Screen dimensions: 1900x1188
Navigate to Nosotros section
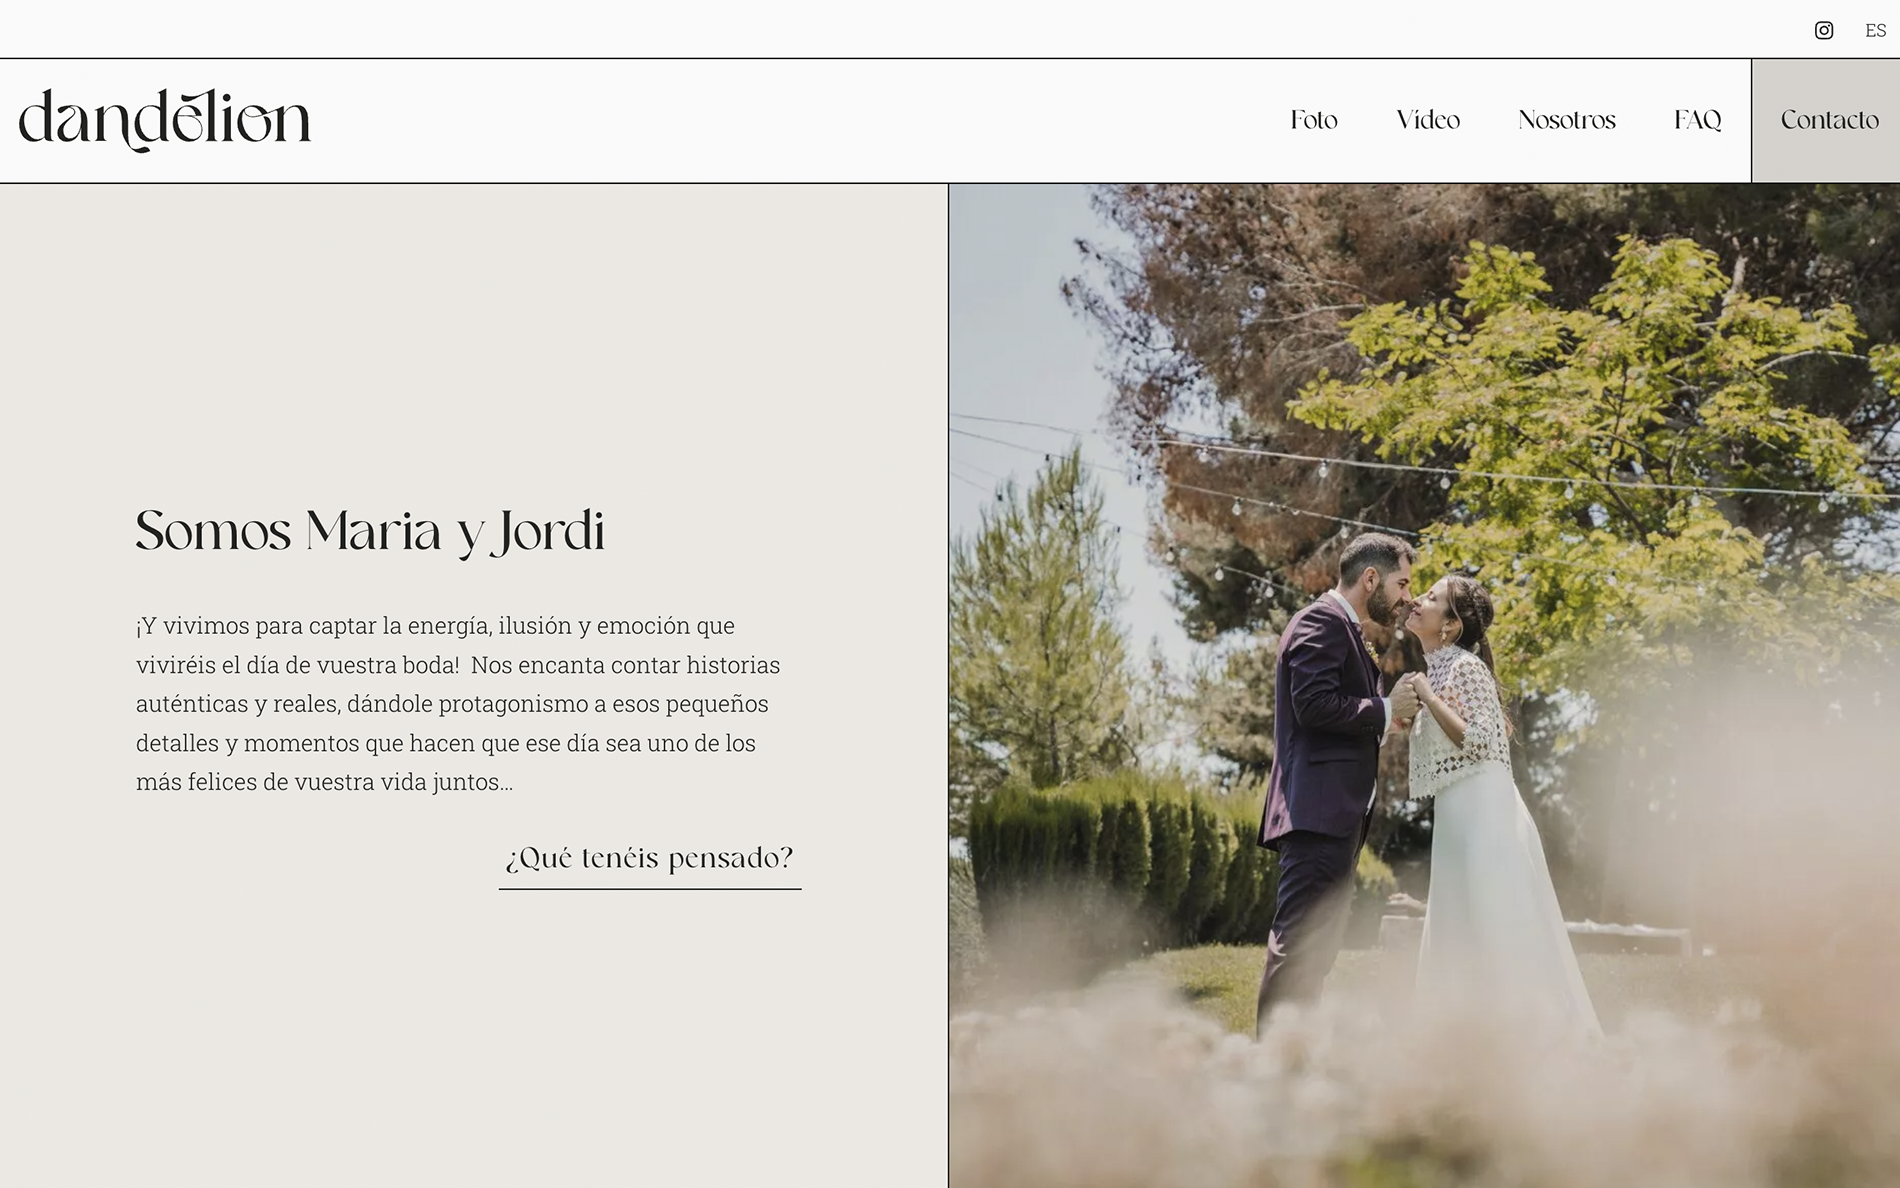click(x=1566, y=120)
